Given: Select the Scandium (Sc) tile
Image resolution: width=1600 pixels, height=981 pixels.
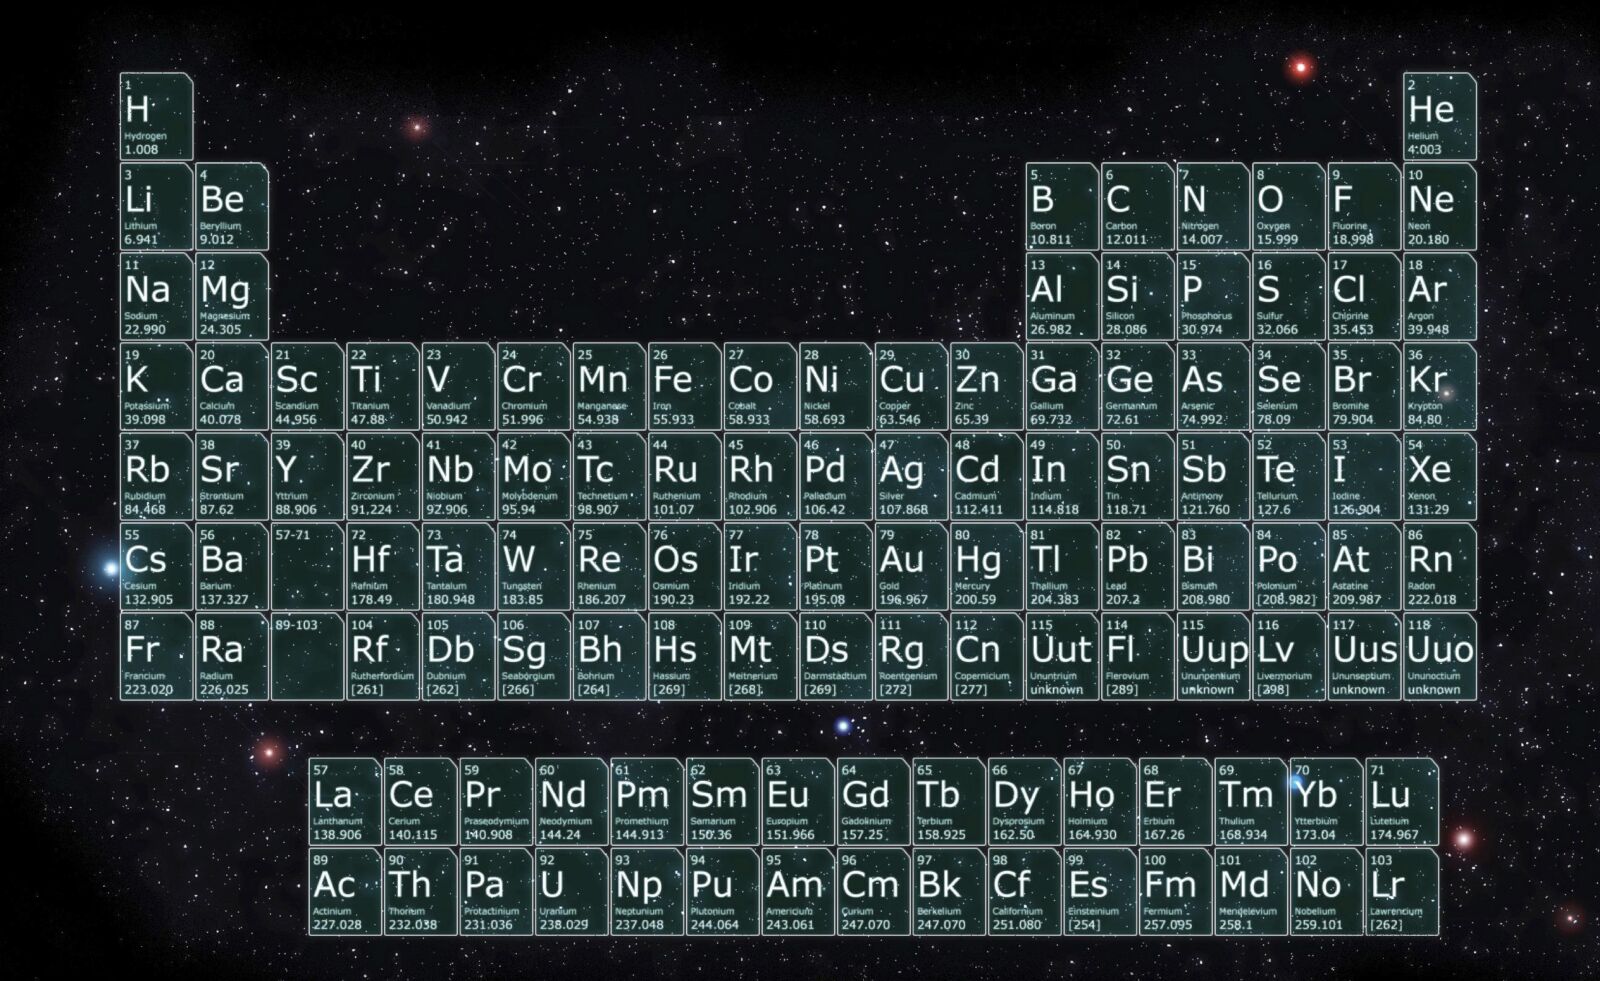Looking at the screenshot, I should tap(307, 386).
